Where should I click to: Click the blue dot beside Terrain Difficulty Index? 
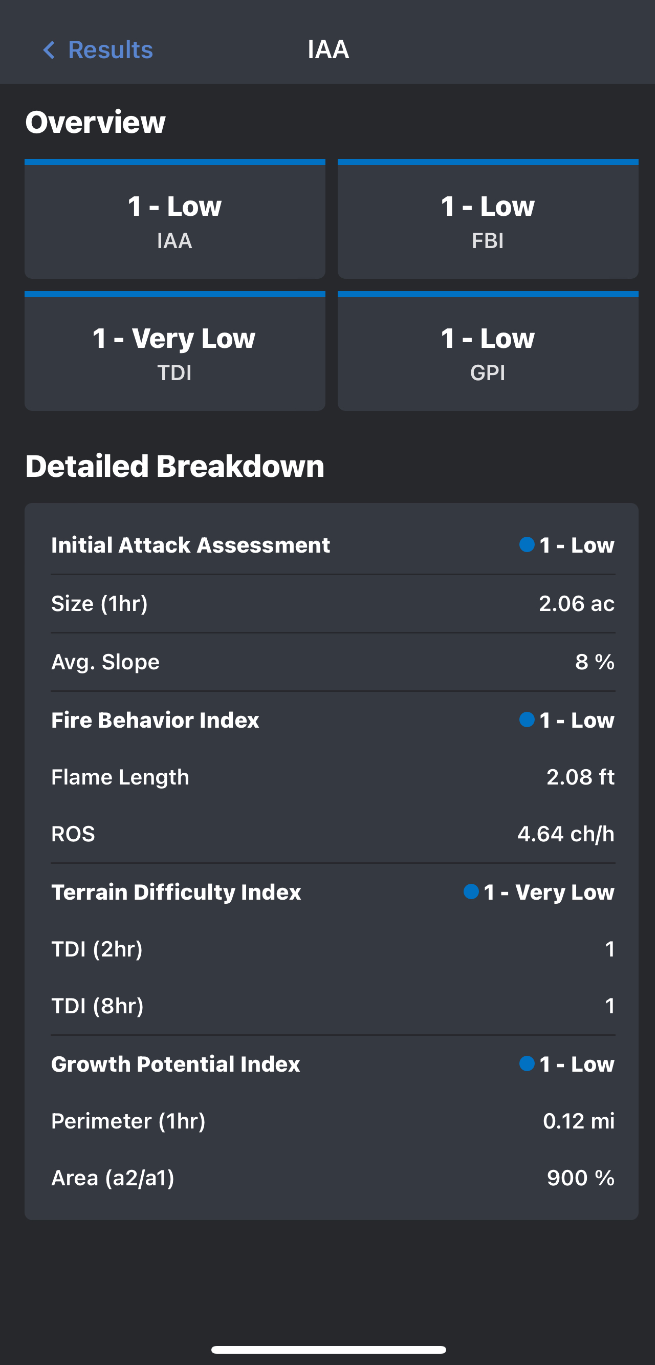(x=471, y=892)
